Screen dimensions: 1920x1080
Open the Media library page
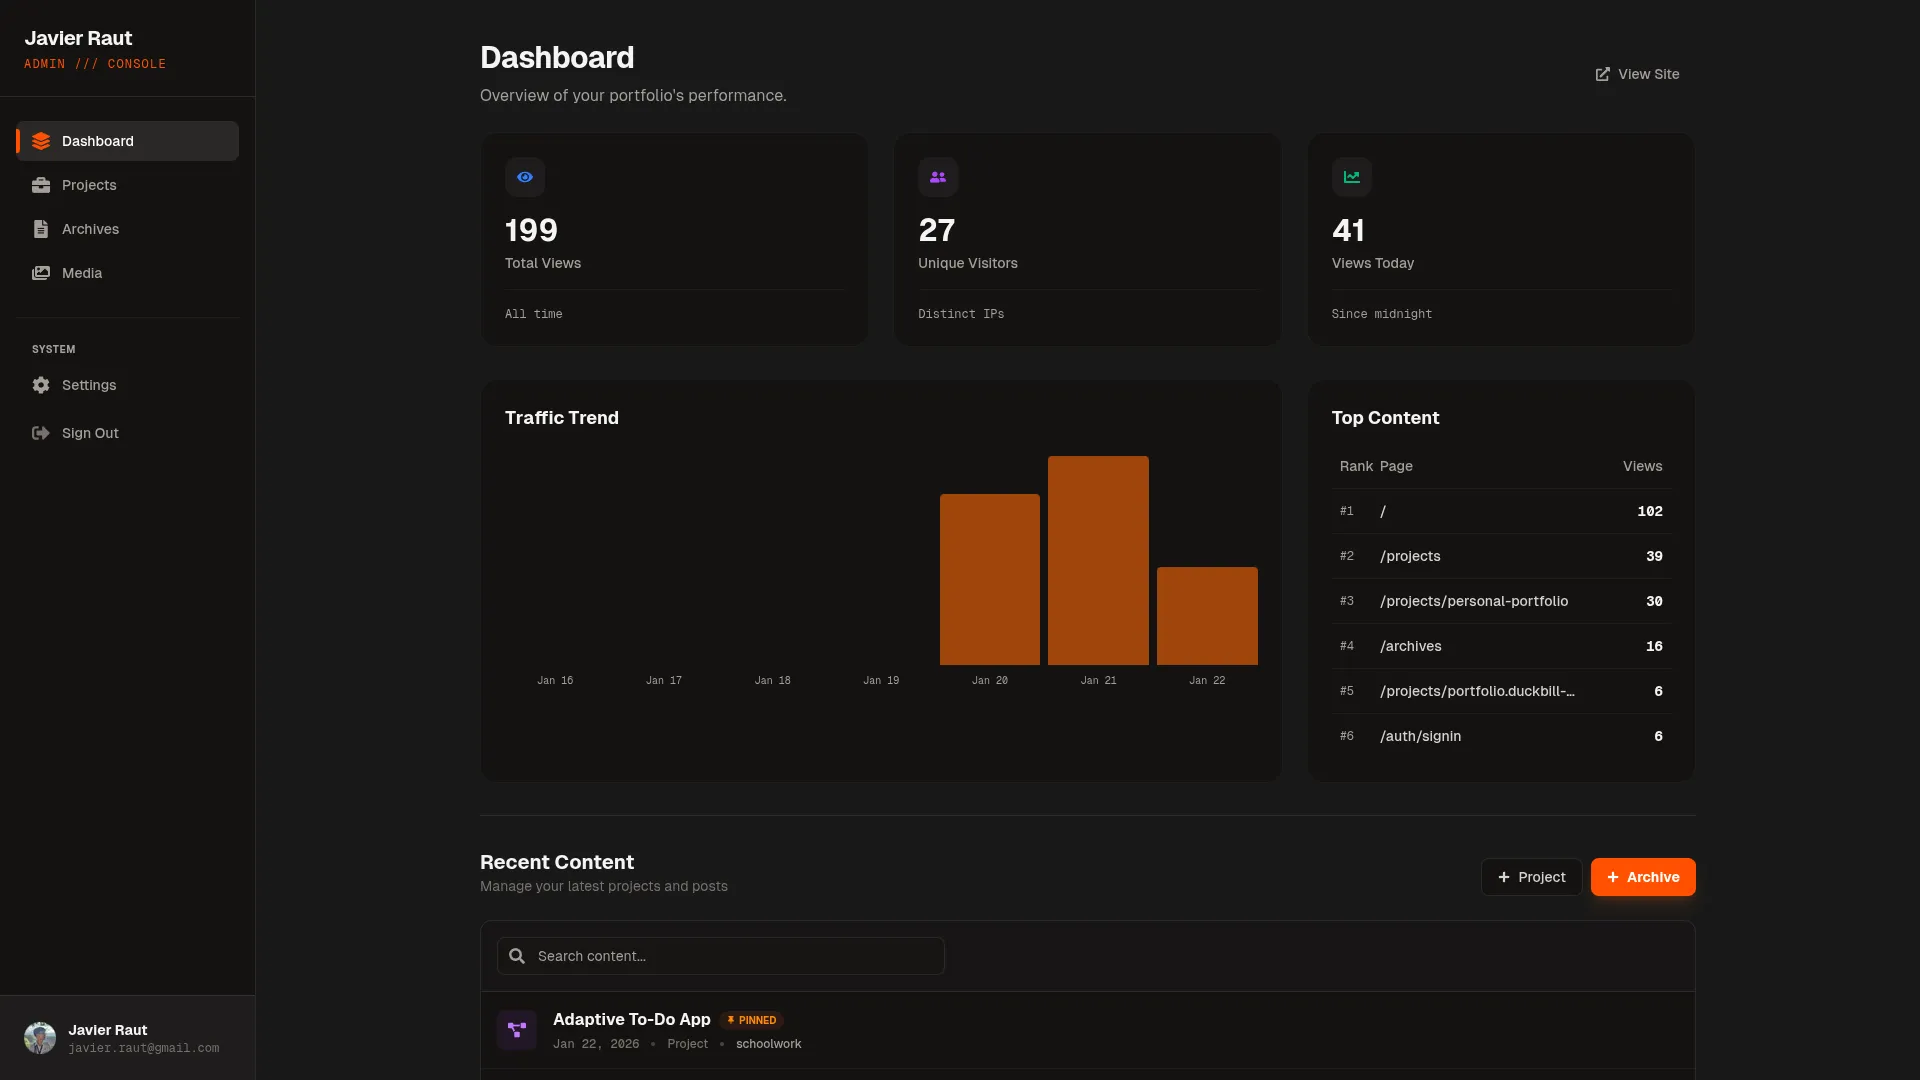pos(82,273)
